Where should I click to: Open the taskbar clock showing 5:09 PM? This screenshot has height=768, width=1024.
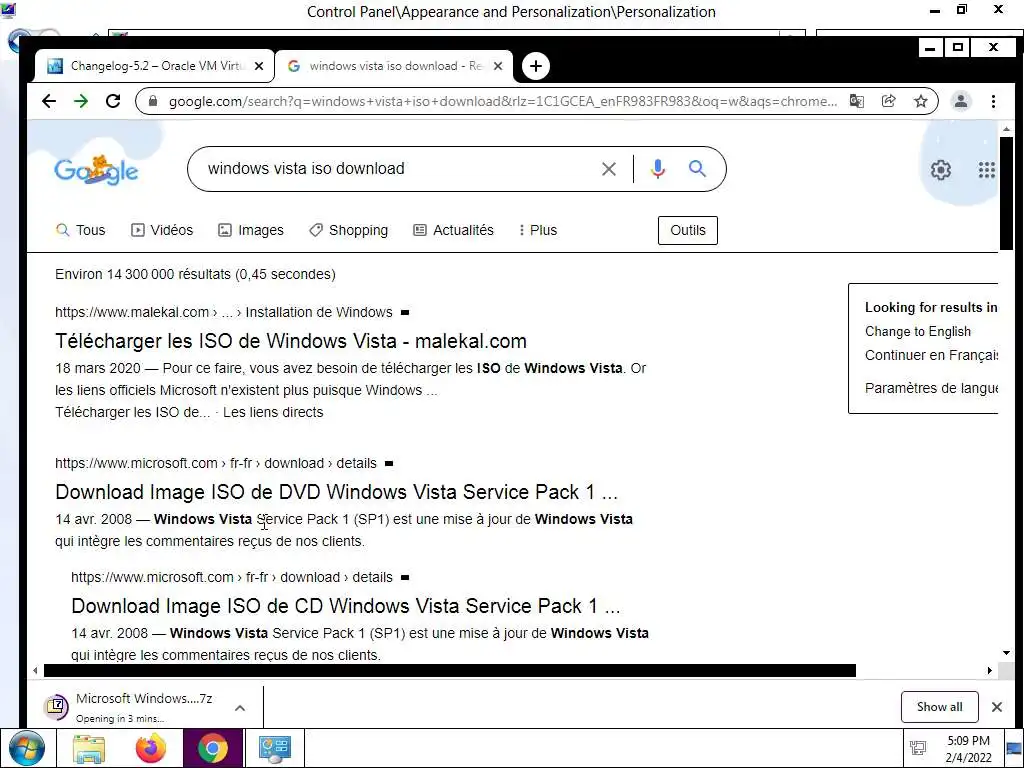click(x=968, y=749)
